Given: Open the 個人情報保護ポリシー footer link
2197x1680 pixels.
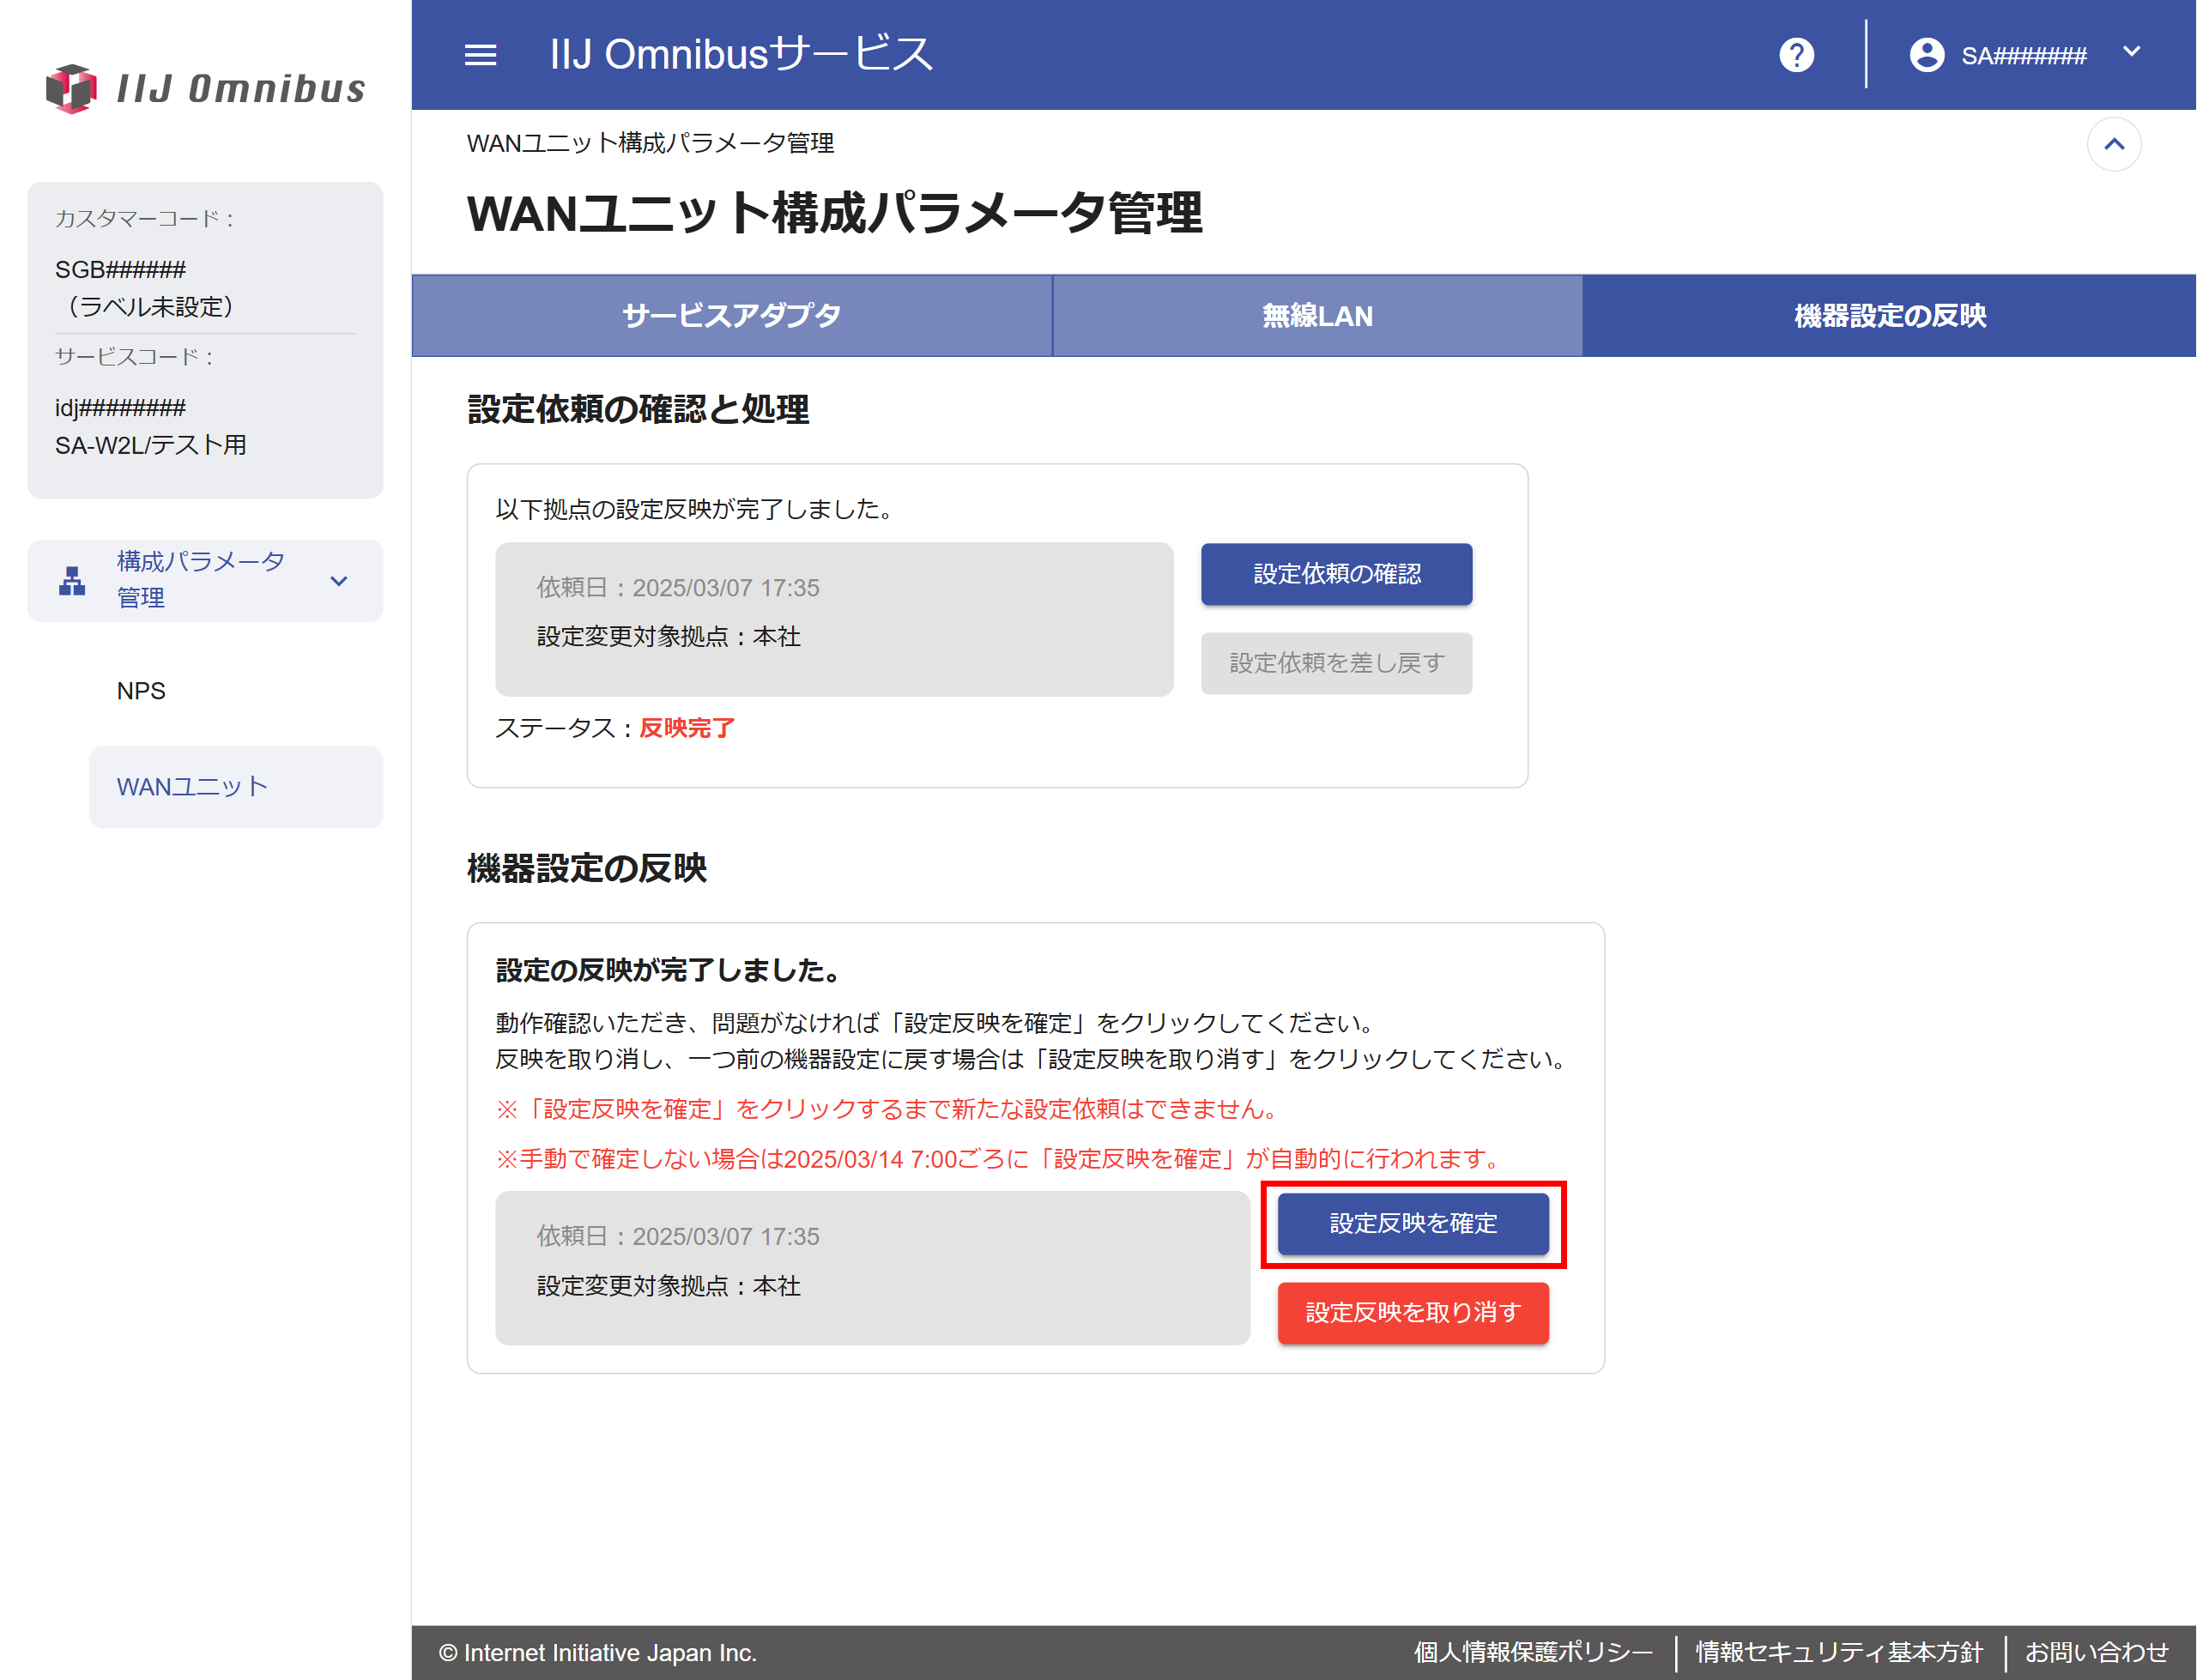Looking at the screenshot, I should pos(1533,1652).
